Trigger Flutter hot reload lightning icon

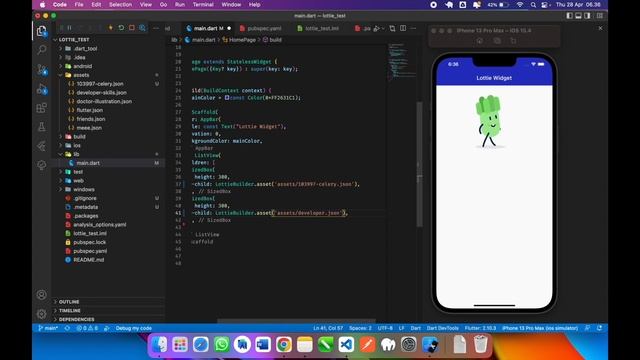pyautogui.click(x=111, y=28)
